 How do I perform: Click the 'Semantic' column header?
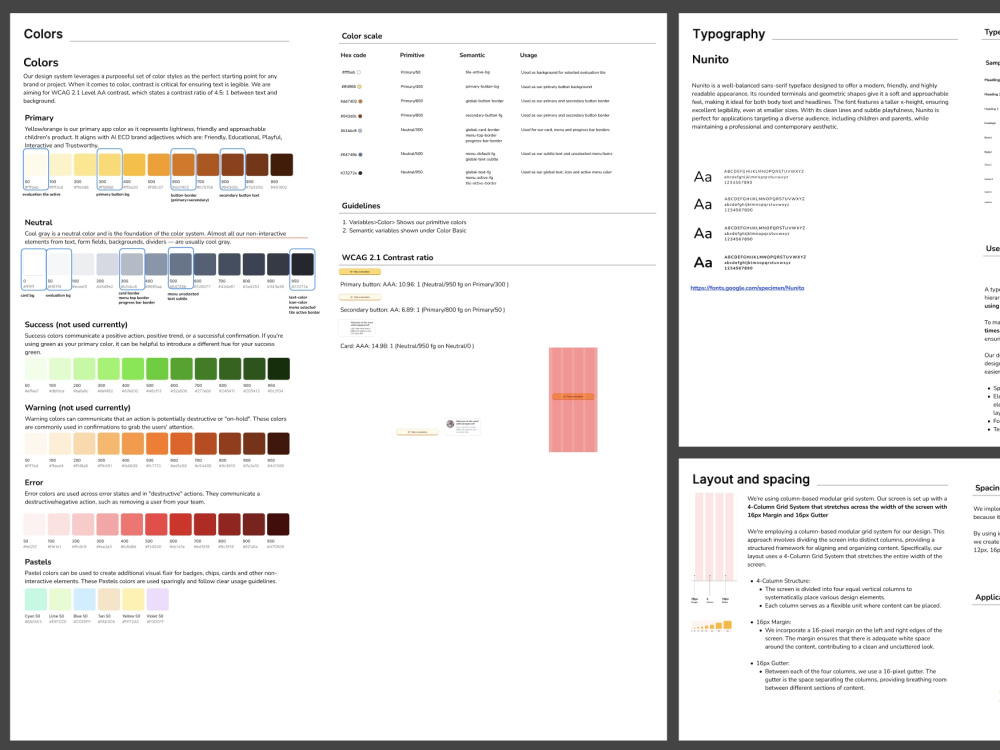(x=472, y=55)
